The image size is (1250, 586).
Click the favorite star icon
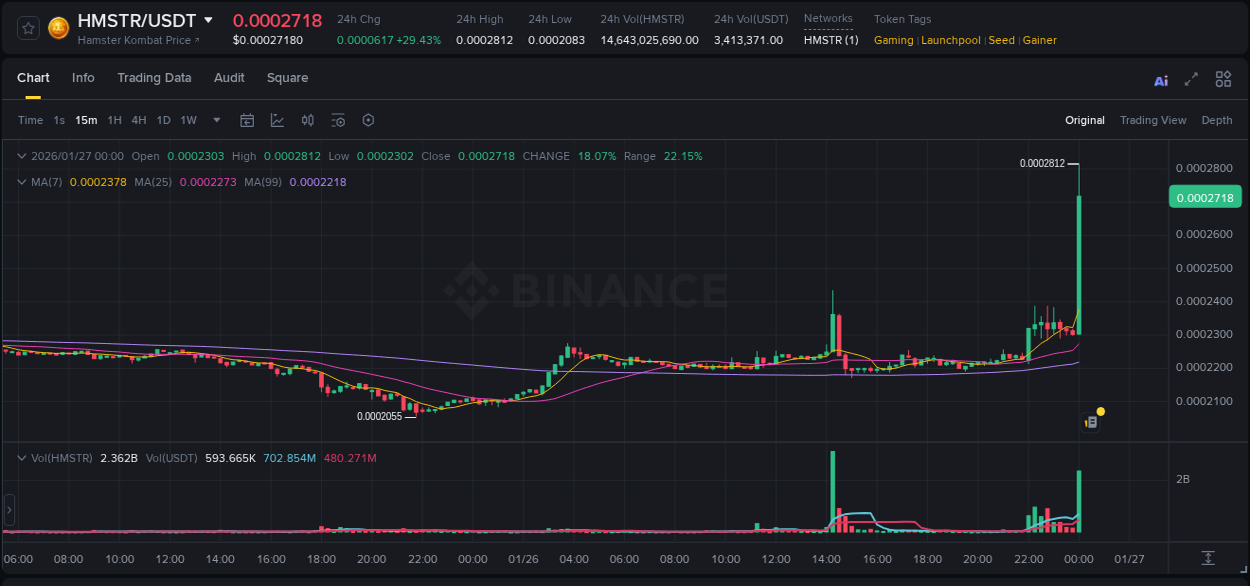27,28
